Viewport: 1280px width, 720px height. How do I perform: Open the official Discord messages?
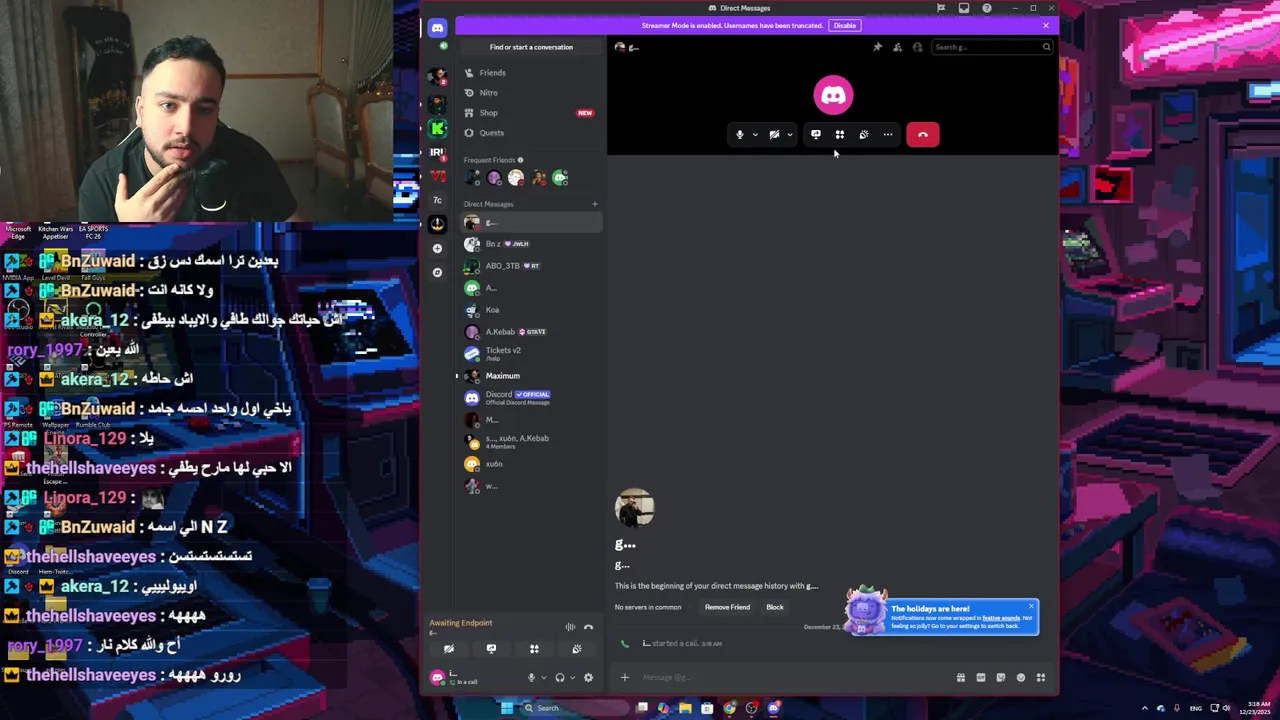[x=531, y=398]
